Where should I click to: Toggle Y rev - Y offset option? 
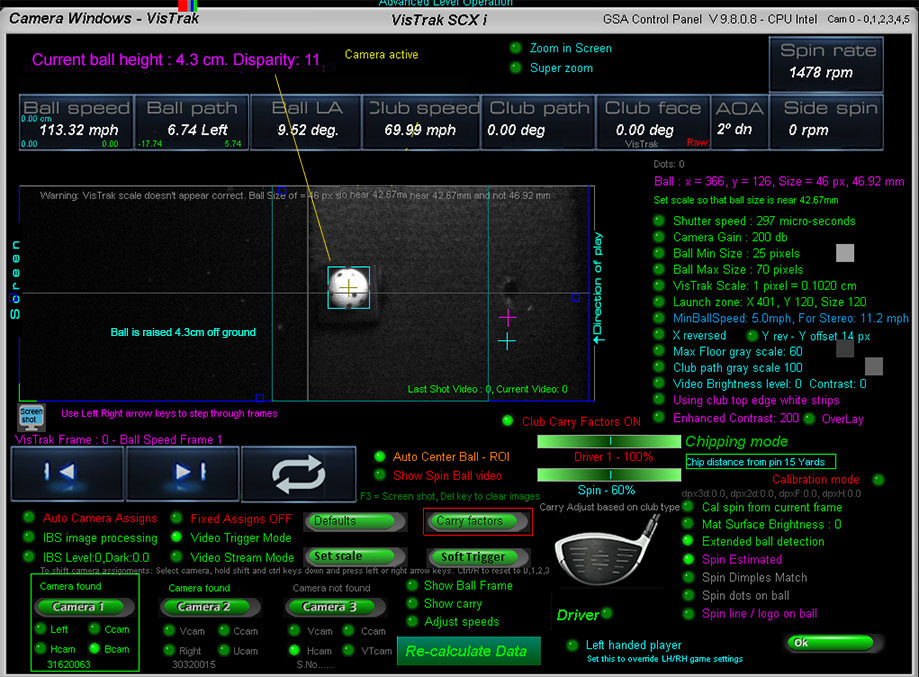(x=753, y=336)
